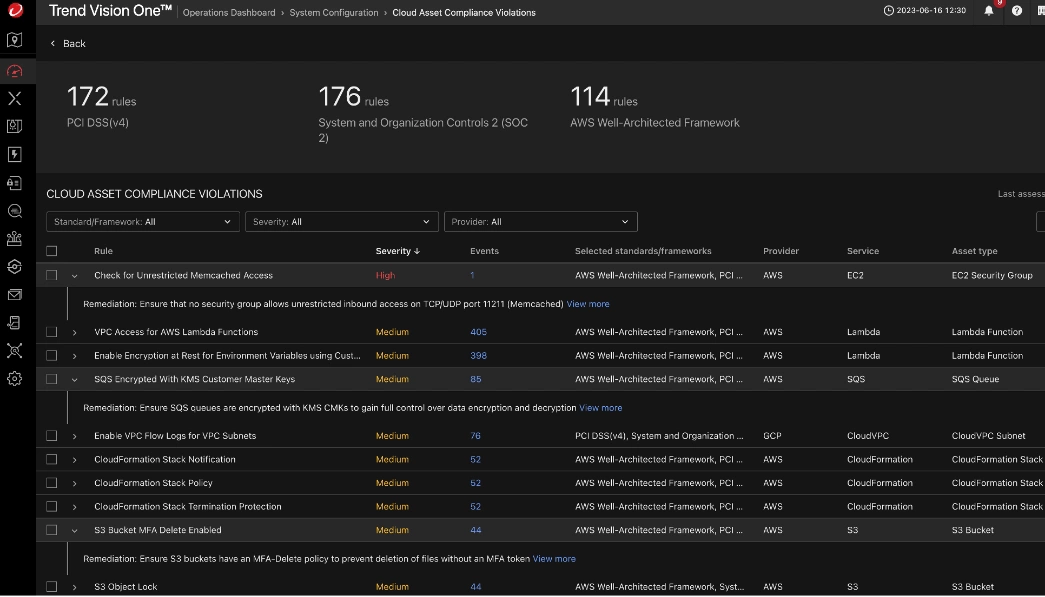The width and height of the screenshot is (1045, 597).
Task: Go to System Configuration breadcrumb
Action: [334, 13]
